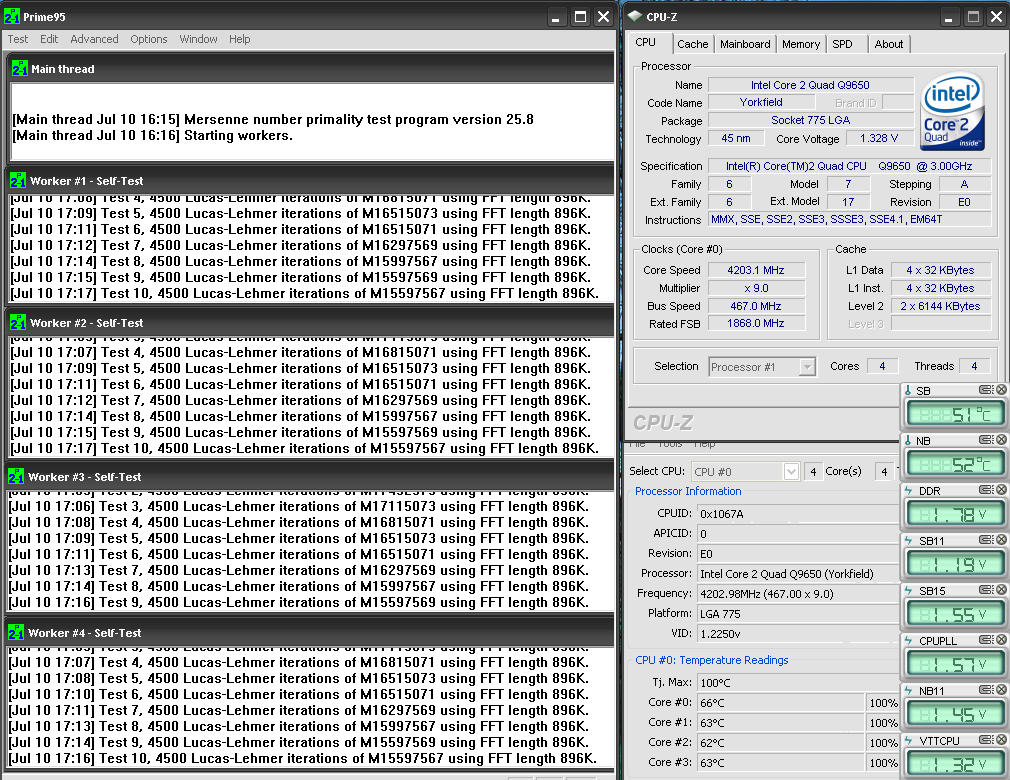Click the DDR gadget display reading 1.78 V

pos(955,514)
